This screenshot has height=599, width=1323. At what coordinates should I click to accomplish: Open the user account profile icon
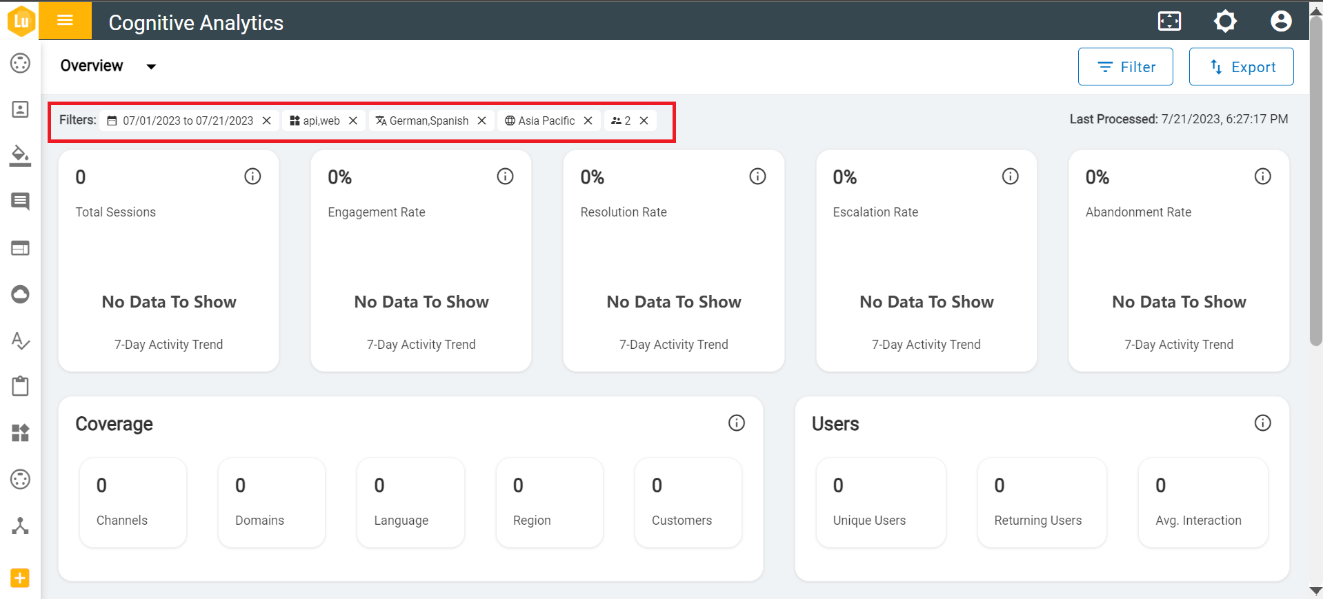click(x=1280, y=21)
